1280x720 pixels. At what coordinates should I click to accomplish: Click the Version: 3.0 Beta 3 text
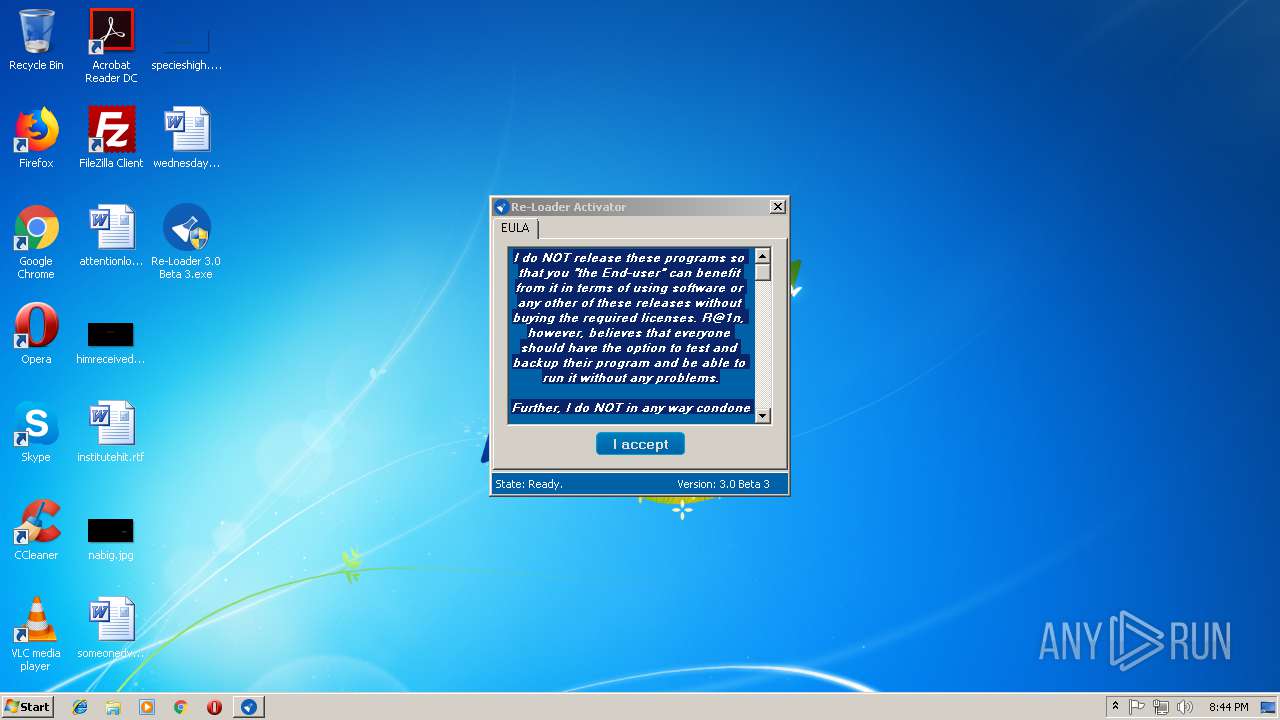723,484
